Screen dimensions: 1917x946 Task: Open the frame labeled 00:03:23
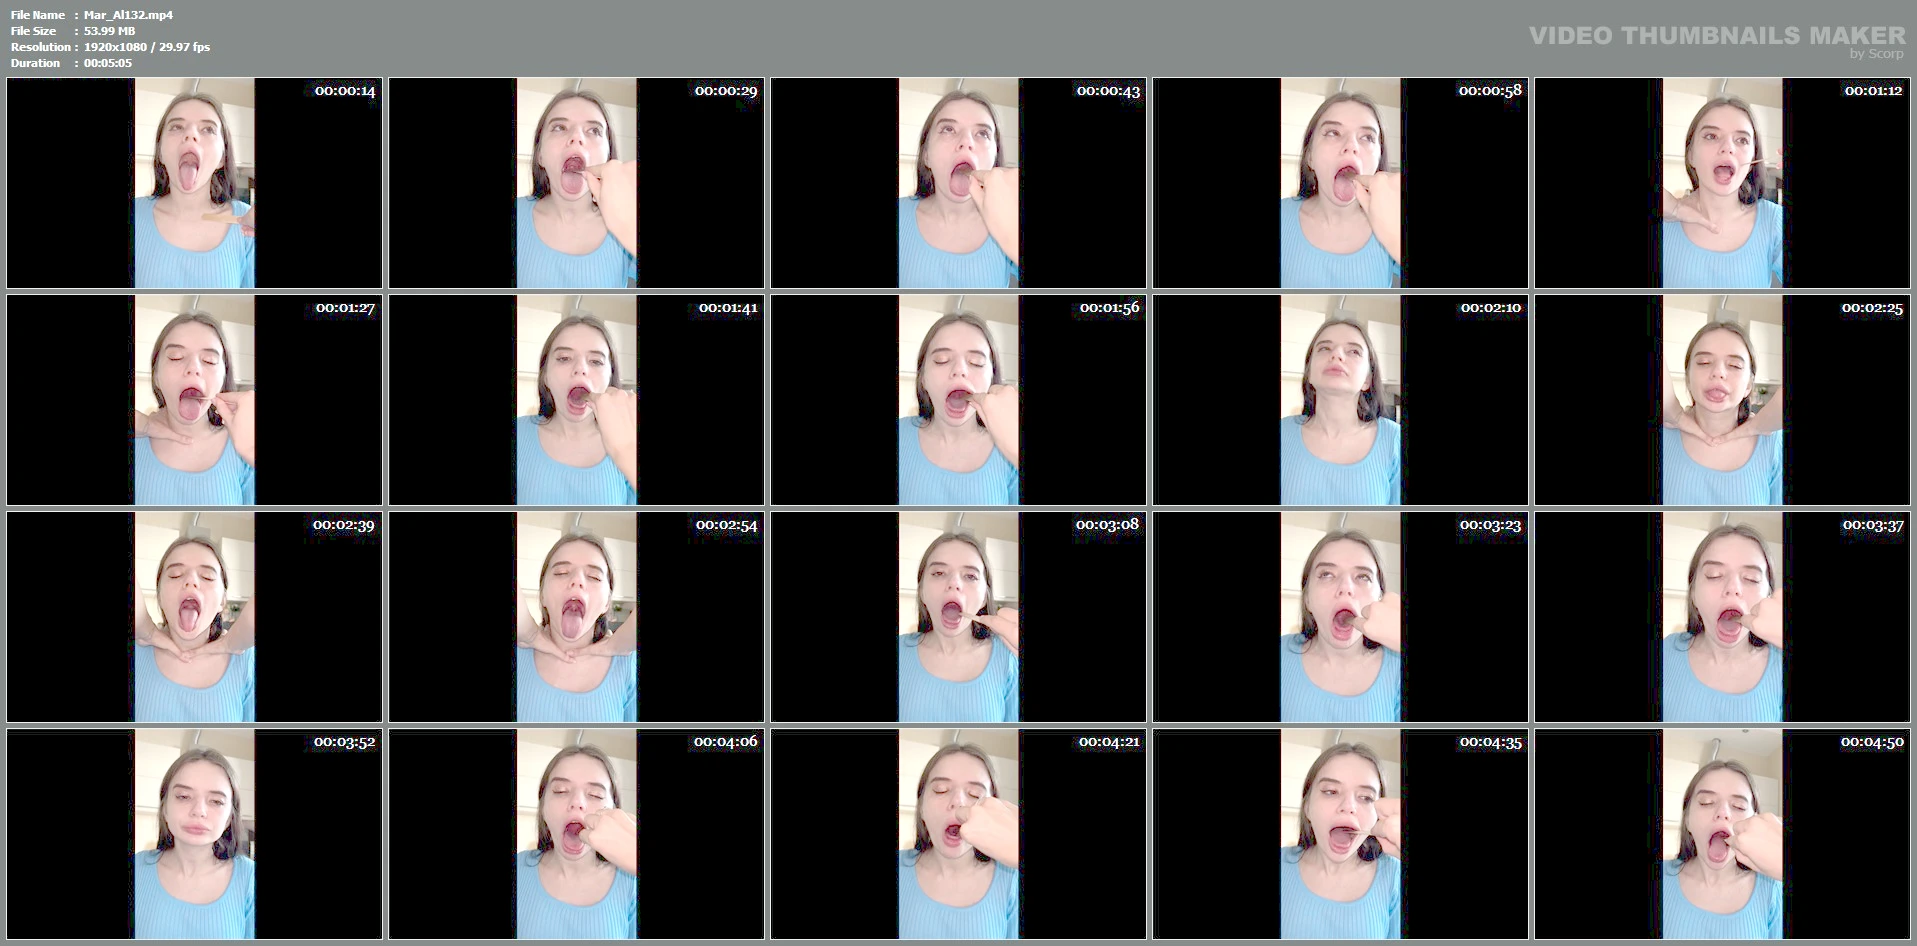(x=1341, y=617)
